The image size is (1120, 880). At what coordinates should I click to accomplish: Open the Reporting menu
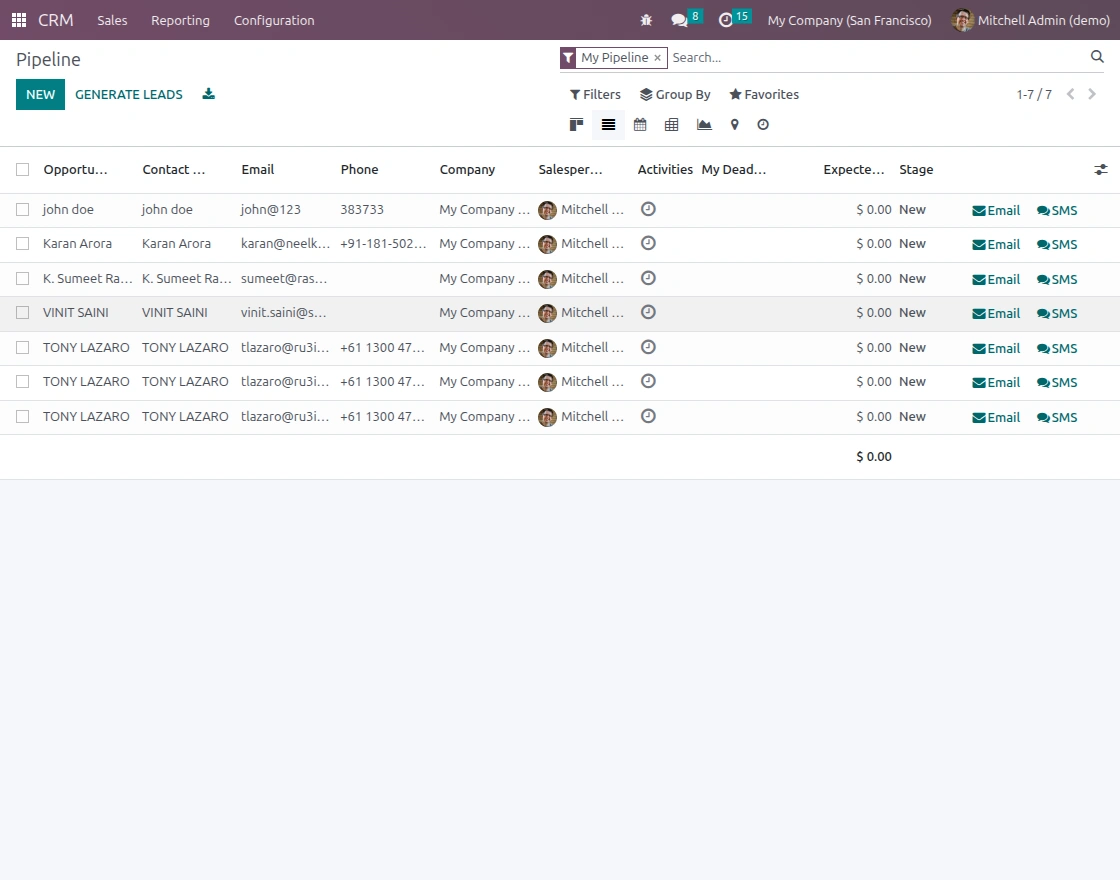click(180, 20)
